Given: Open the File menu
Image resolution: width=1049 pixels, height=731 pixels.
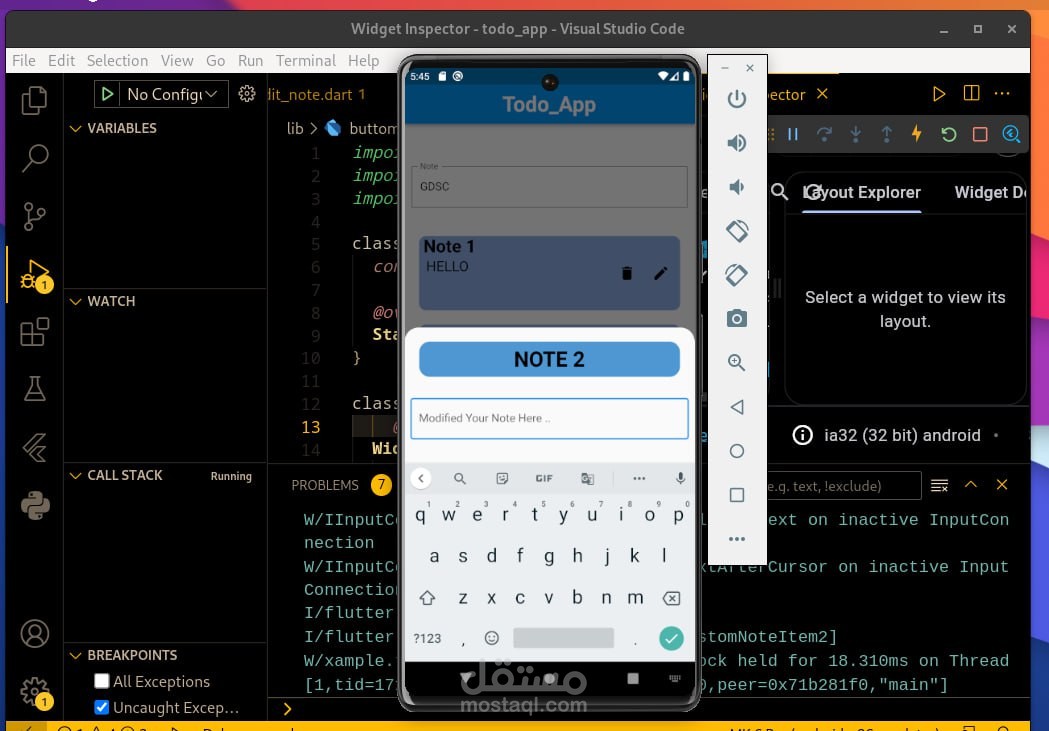Looking at the screenshot, I should (23, 61).
